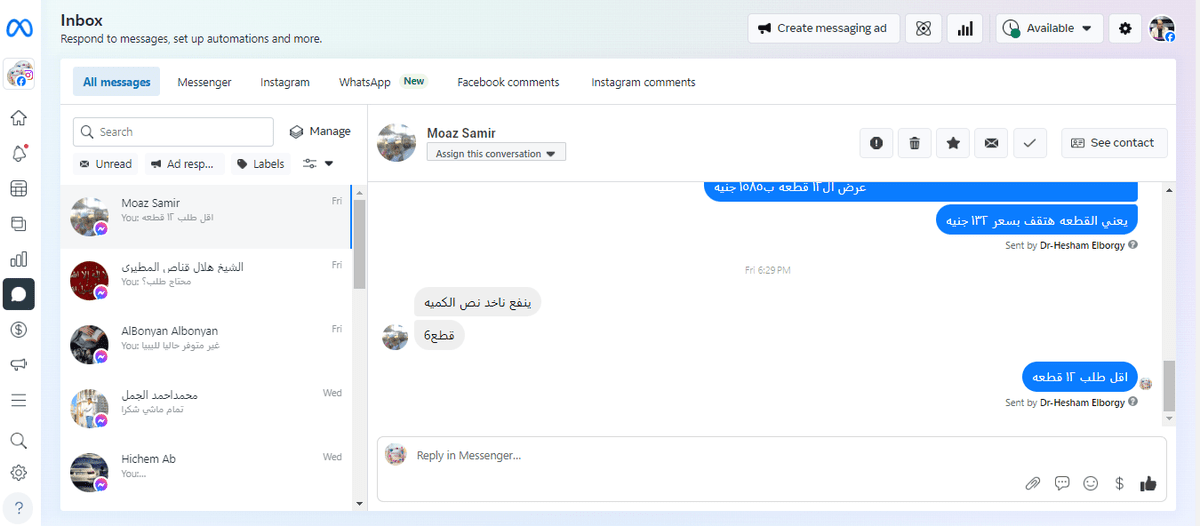Switch to the WhatsApp tab
Image resolution: width=1200 pixels, height=526 pixels.
pos(382,82)
